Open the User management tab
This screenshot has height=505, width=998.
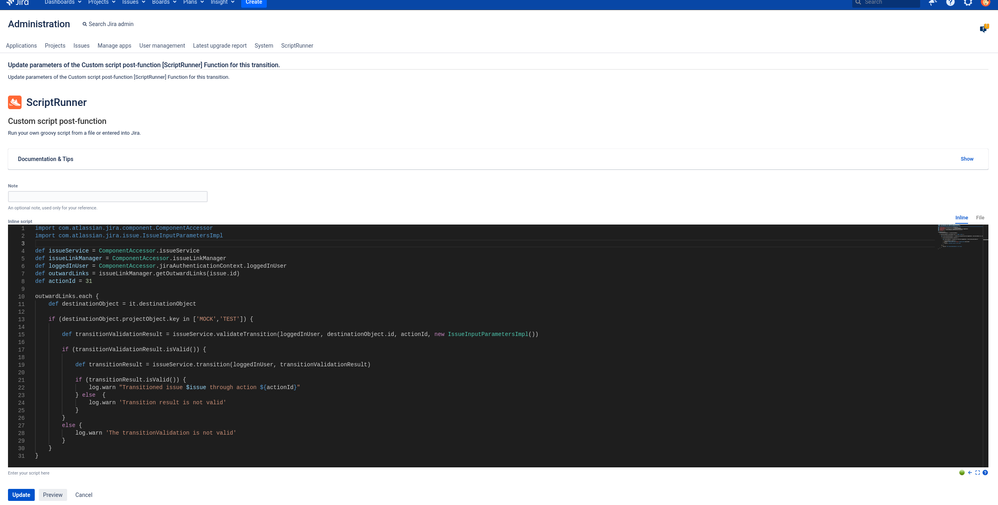[162, 46]
